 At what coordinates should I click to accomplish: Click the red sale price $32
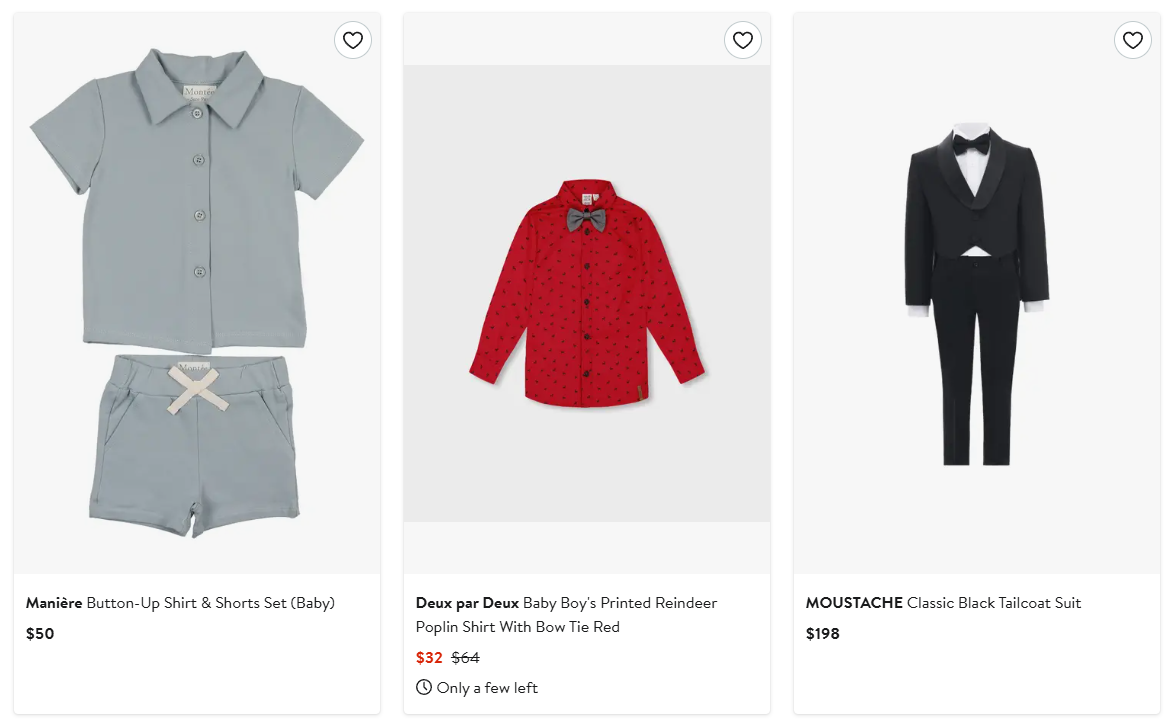click(x=430, y=657)
